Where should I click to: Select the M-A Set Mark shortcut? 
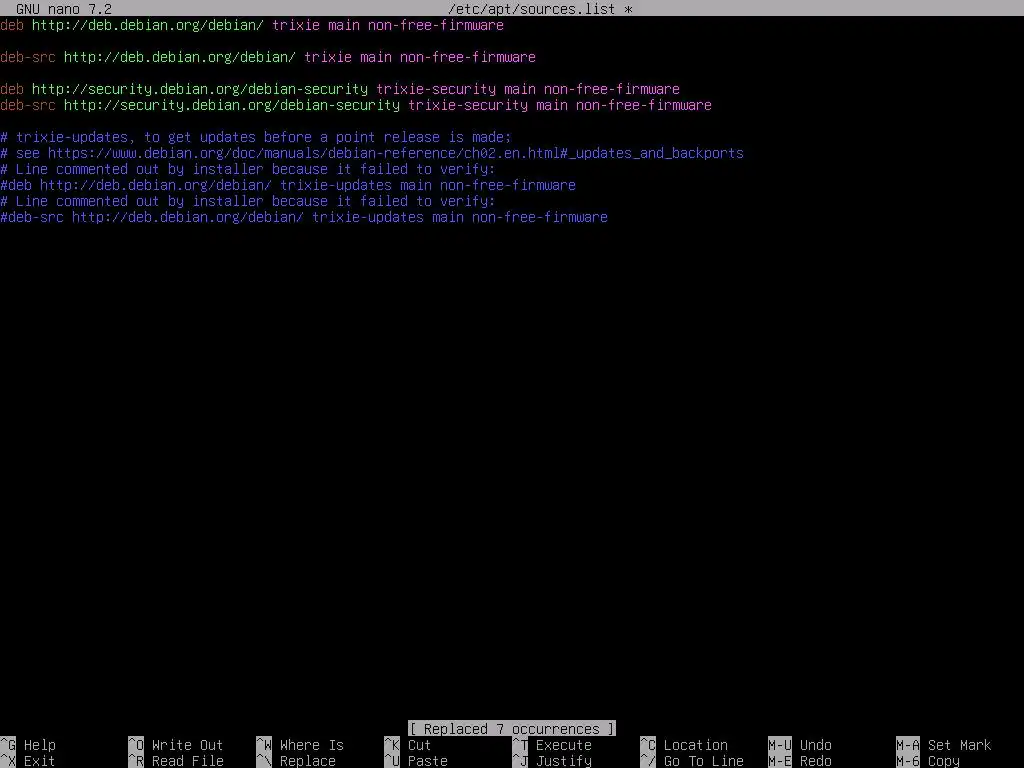click(944, 745)
